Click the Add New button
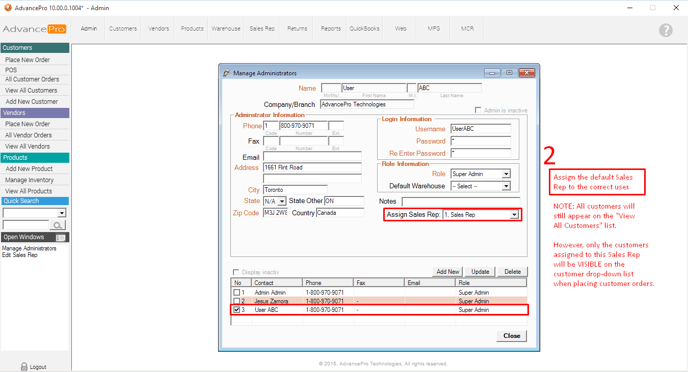The width and height of the screenshot is (688, 372). pyautogui.click(x=448, y=272)
